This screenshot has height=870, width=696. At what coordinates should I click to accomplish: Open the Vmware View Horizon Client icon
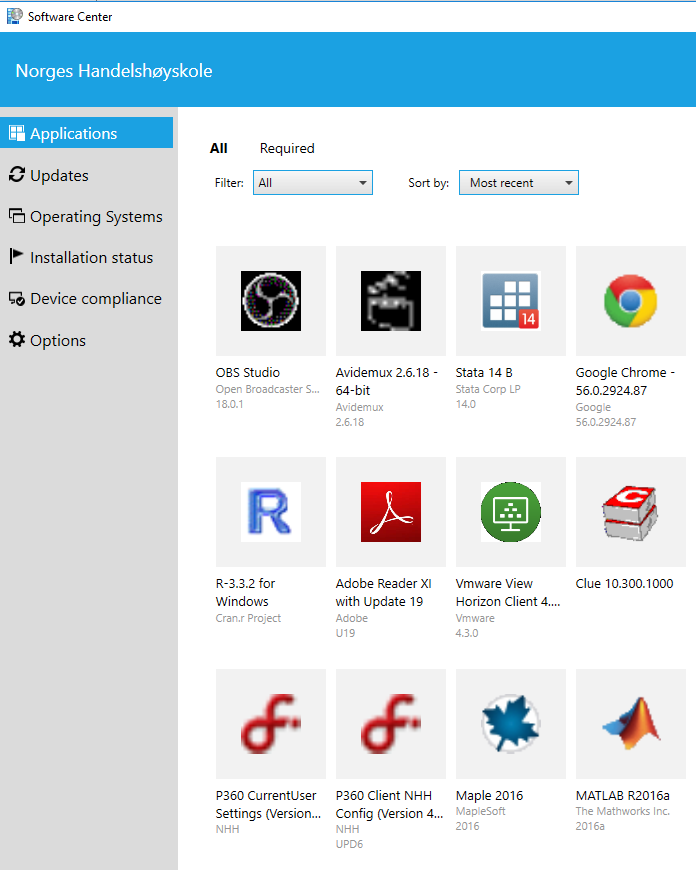tap(511, 512)
